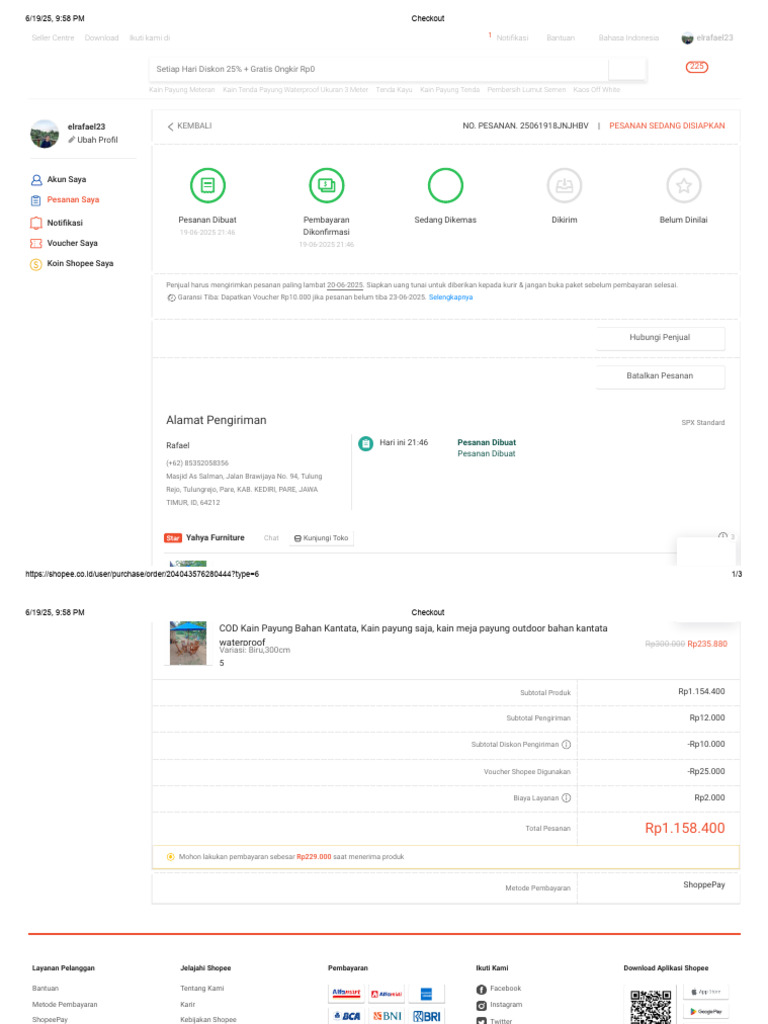768x1024 pixels.
Task: Click Ikuti kami di in the top bar
Action: [150, 38]
